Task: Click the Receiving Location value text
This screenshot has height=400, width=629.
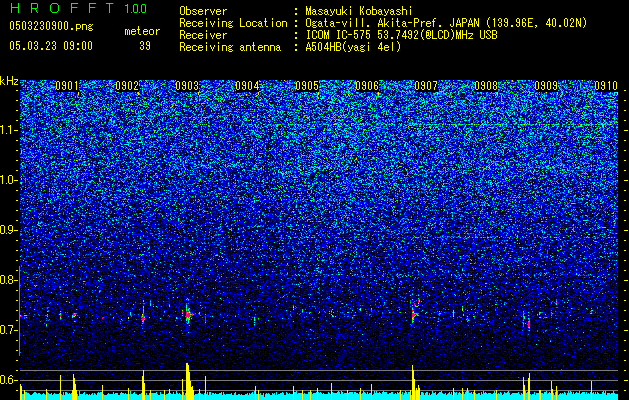Action: pos(446,23)
